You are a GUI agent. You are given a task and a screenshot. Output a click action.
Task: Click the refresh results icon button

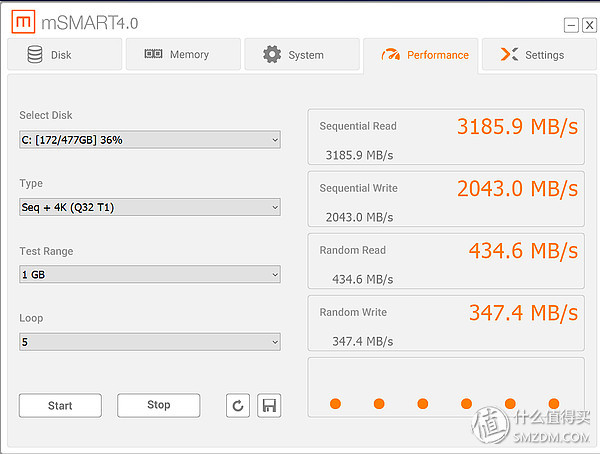click(x=238, y=405)
